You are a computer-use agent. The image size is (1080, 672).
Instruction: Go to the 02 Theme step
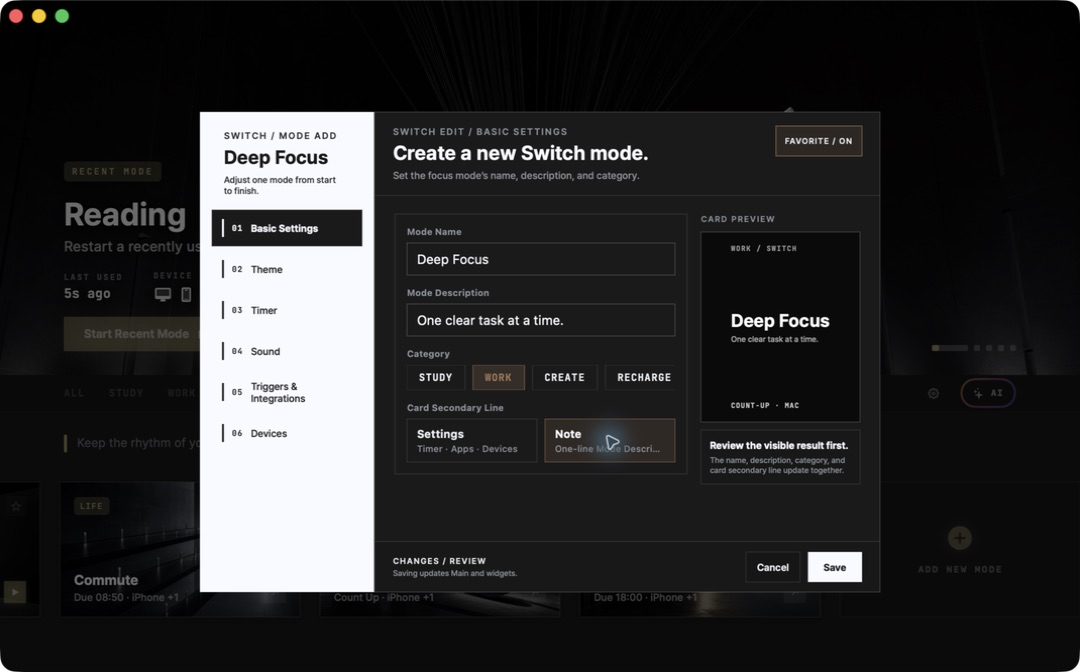287,269
